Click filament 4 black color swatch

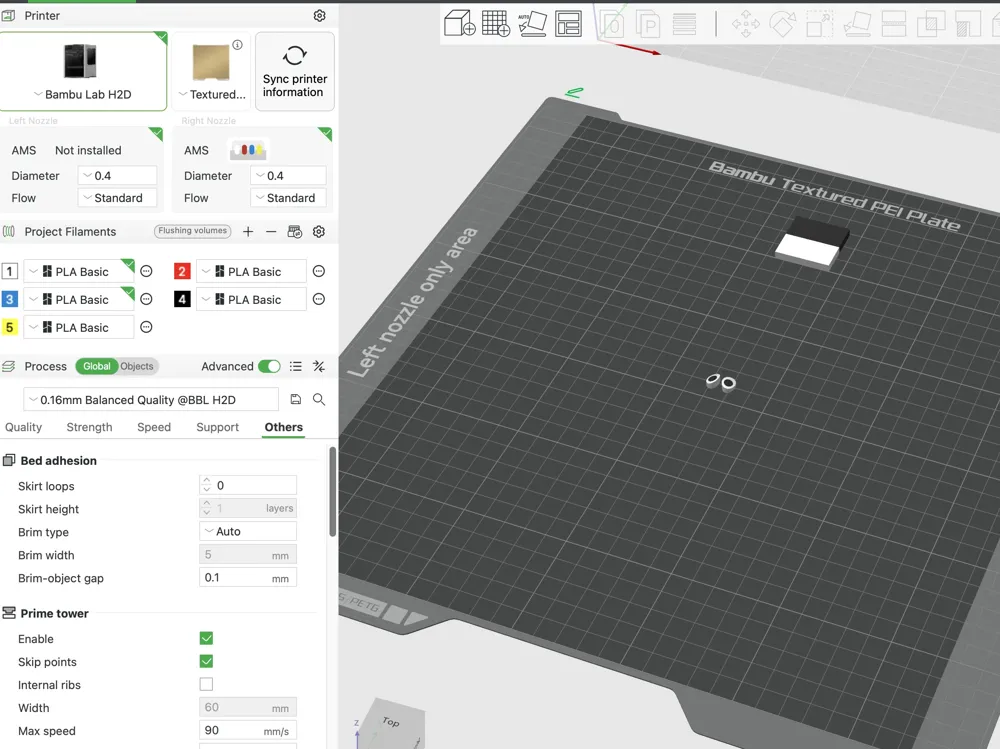click(x=182, y=299)
